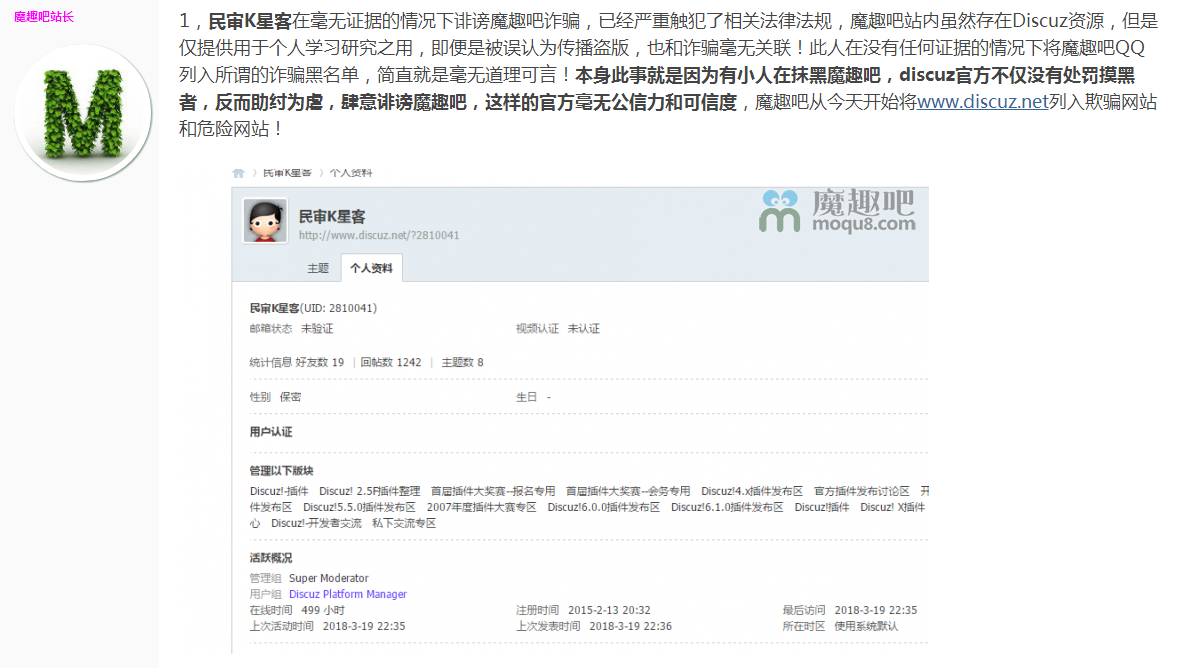This screenshot has height=668, width=1177.
Task: Click the UID: 2810041 label
Action: pyautogui.click(x=339, y=308)
